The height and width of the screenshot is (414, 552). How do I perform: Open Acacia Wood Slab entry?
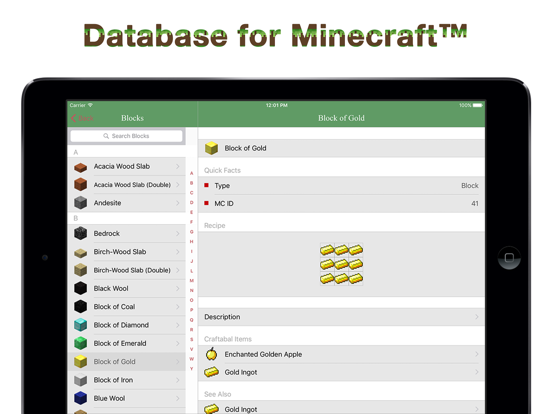tap(127, 166)
